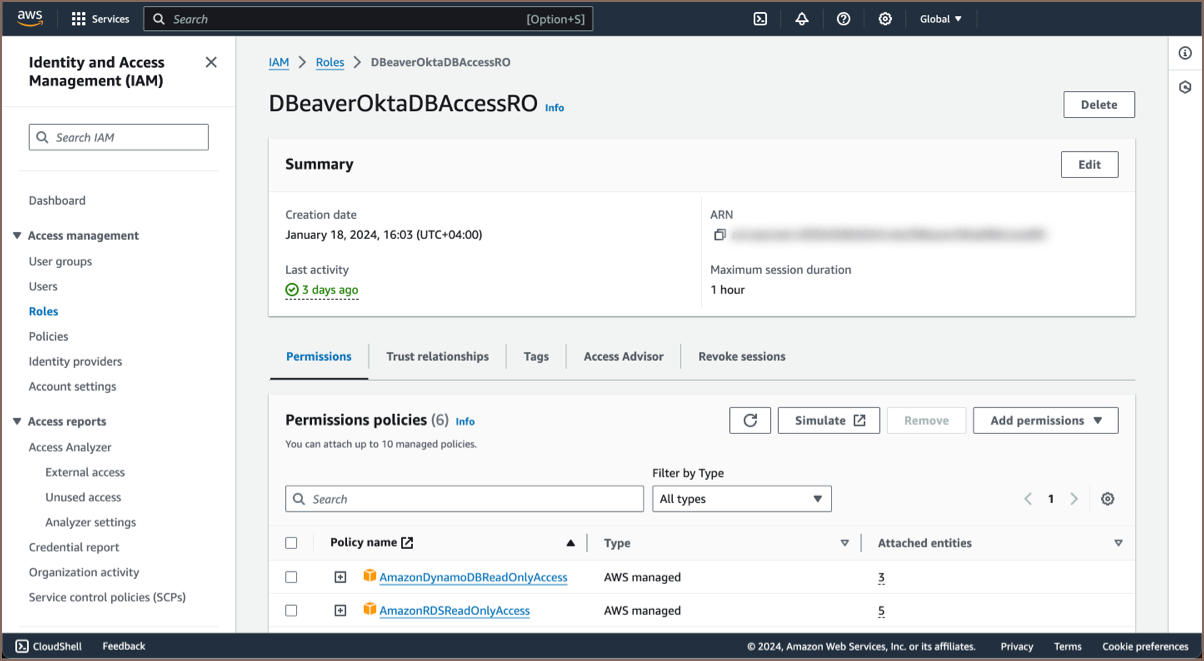Open the table preferences gear icon

click(1107, 499)
